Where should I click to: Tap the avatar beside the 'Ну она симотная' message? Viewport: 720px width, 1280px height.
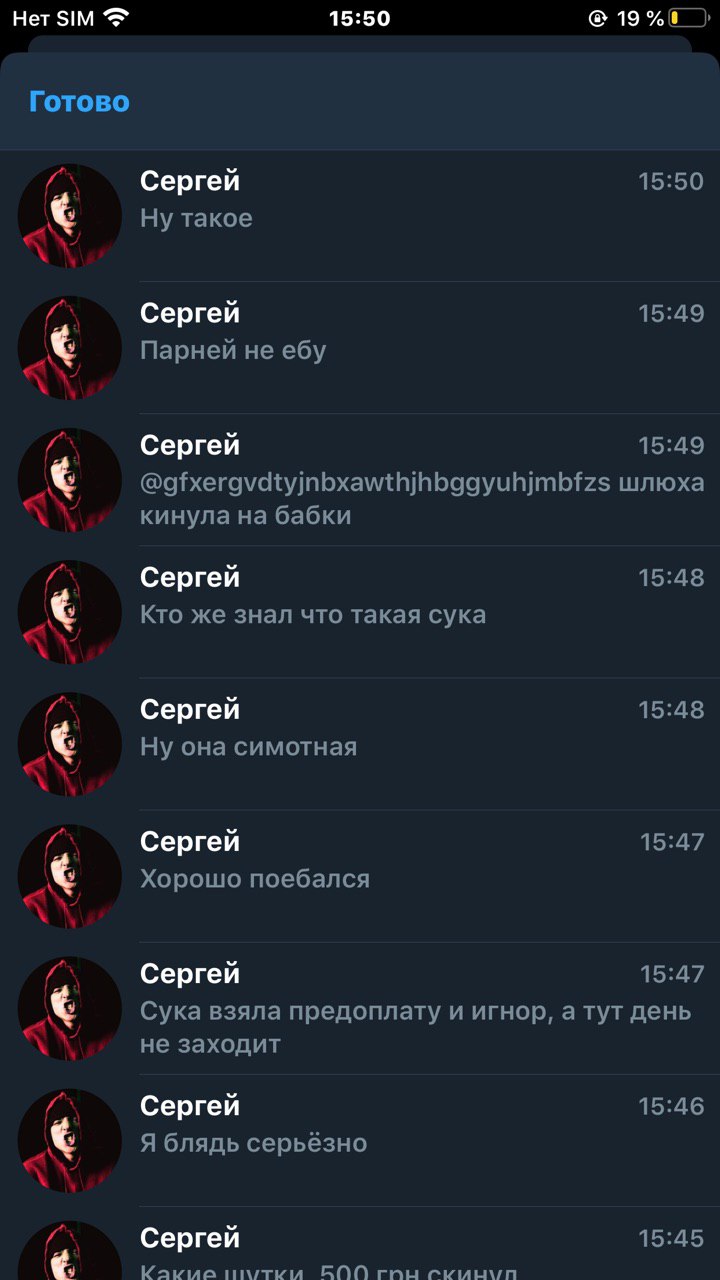[70, 744]
